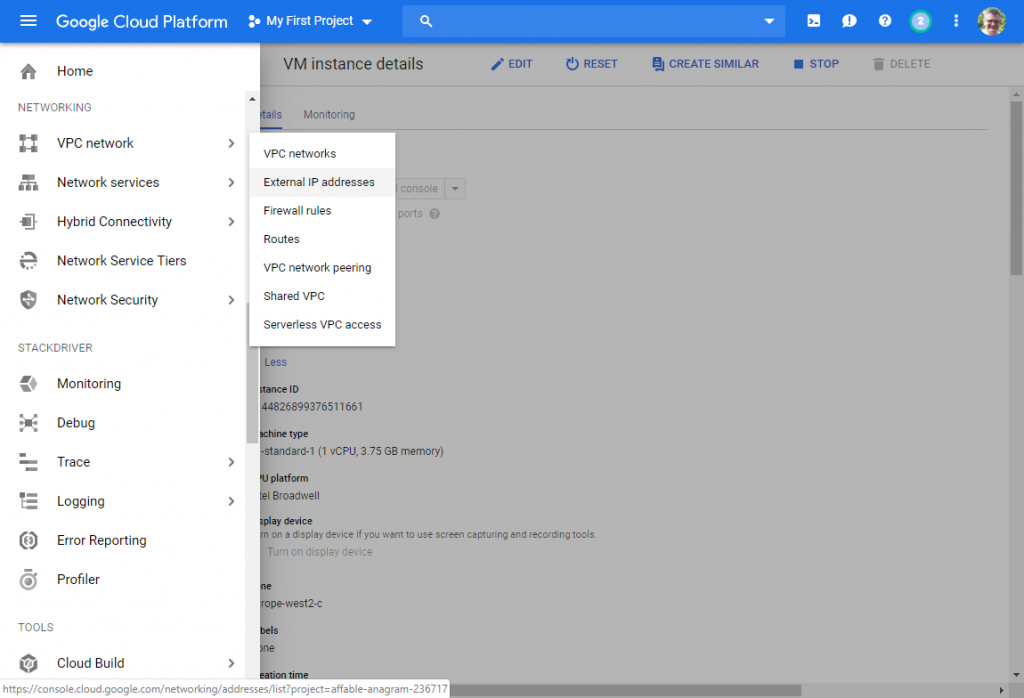1024x698 pixels.
Task: Click the Debug label
Action: point(76,423)
